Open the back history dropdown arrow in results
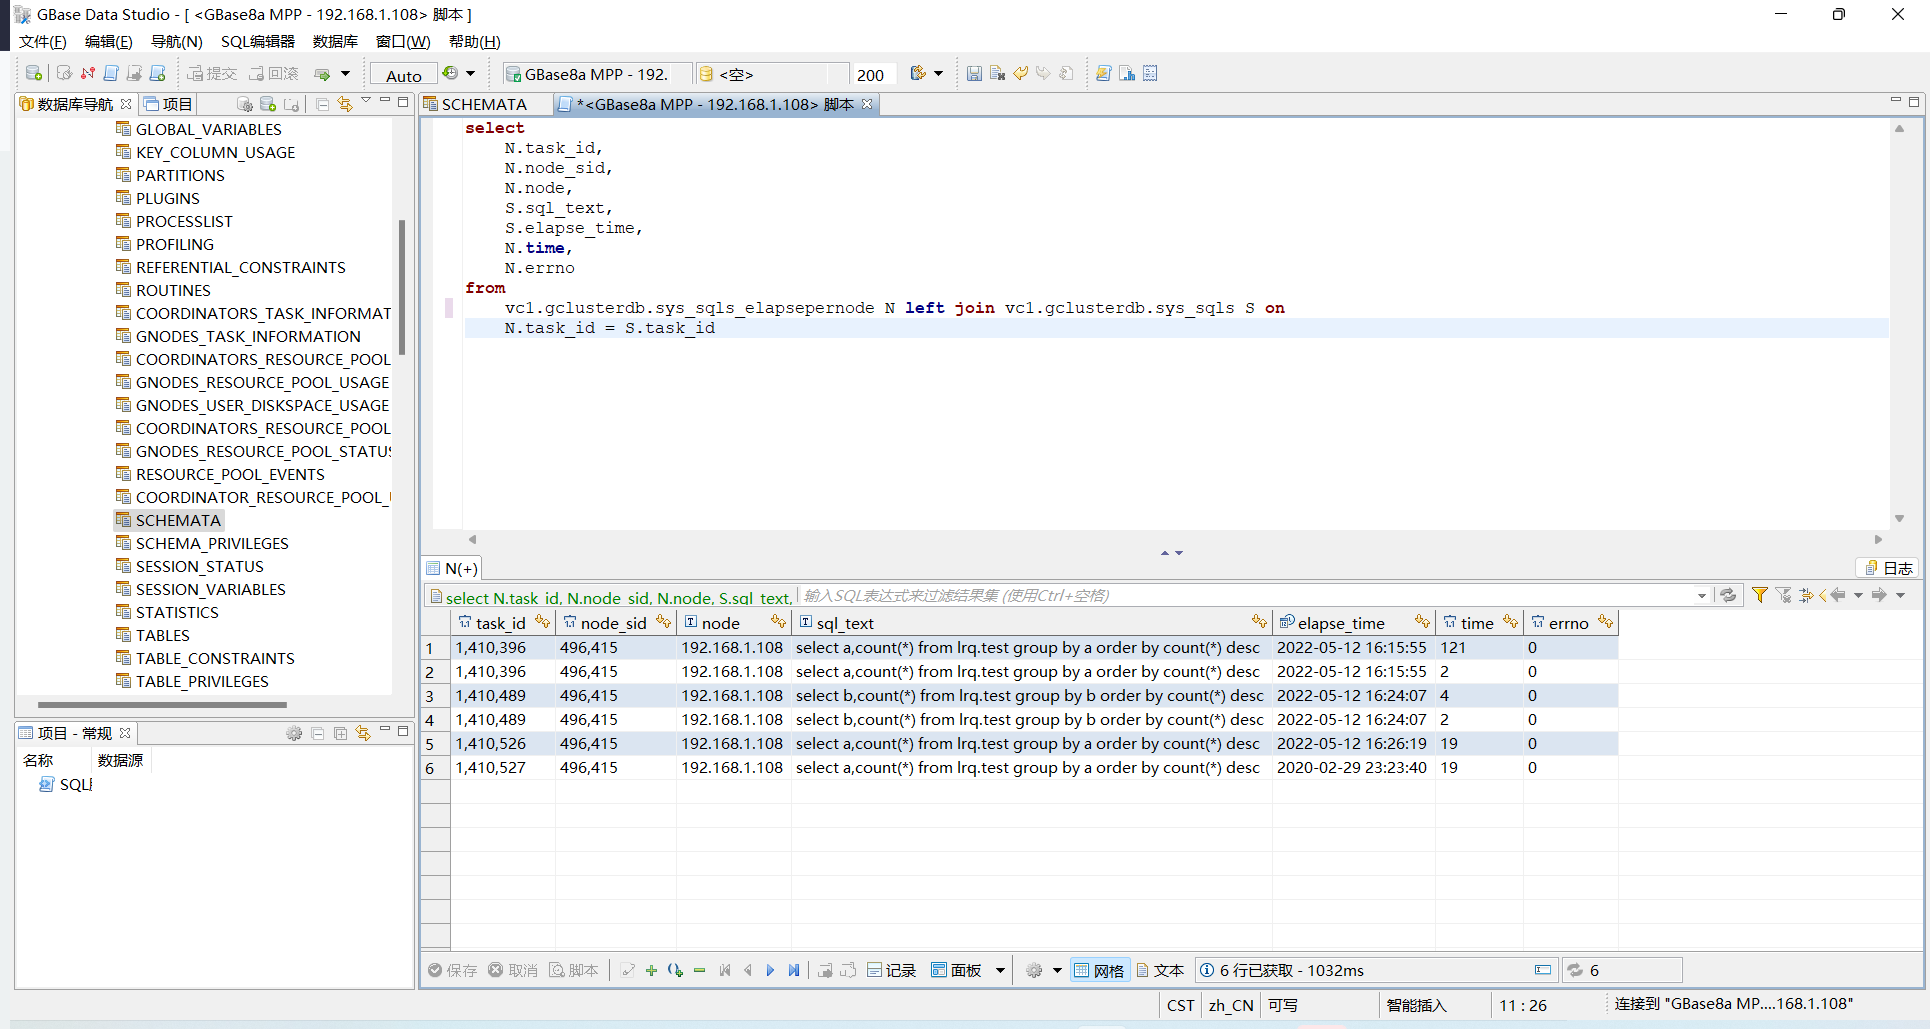Screen dimensions: 1930x1029 pyautogui.click(x=1858, y=595)
